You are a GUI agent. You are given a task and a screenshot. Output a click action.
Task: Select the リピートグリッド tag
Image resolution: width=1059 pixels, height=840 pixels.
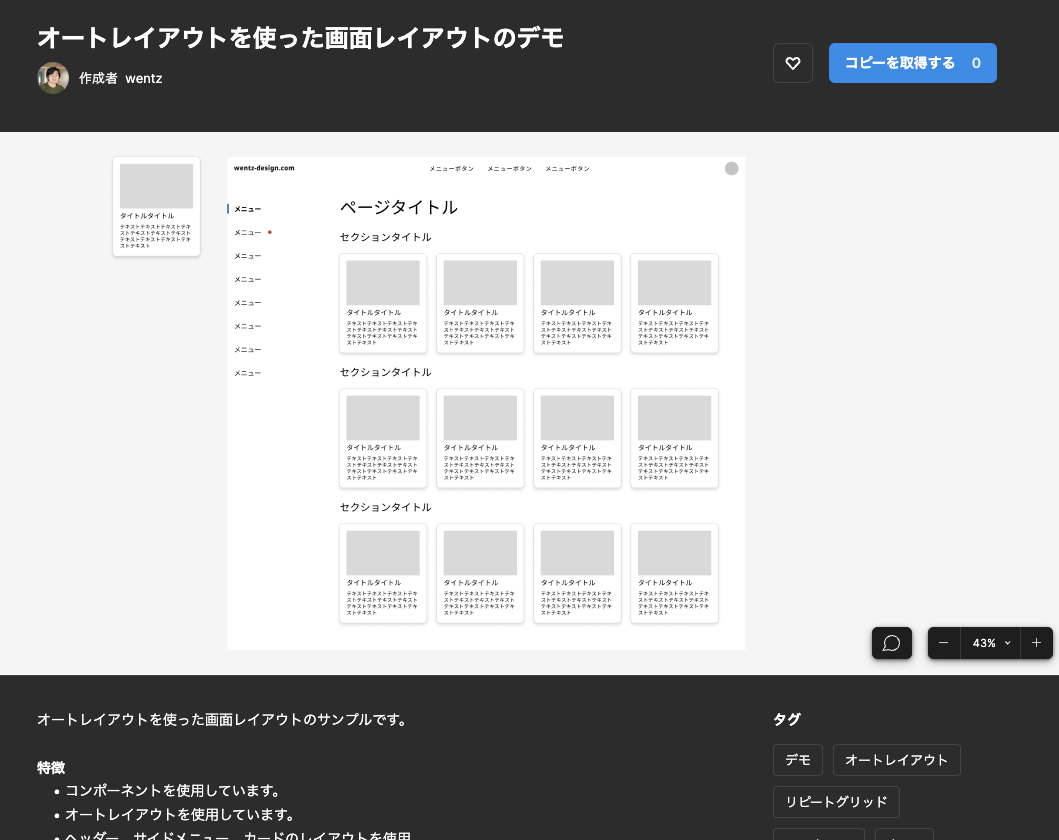(x=836, y=801)
